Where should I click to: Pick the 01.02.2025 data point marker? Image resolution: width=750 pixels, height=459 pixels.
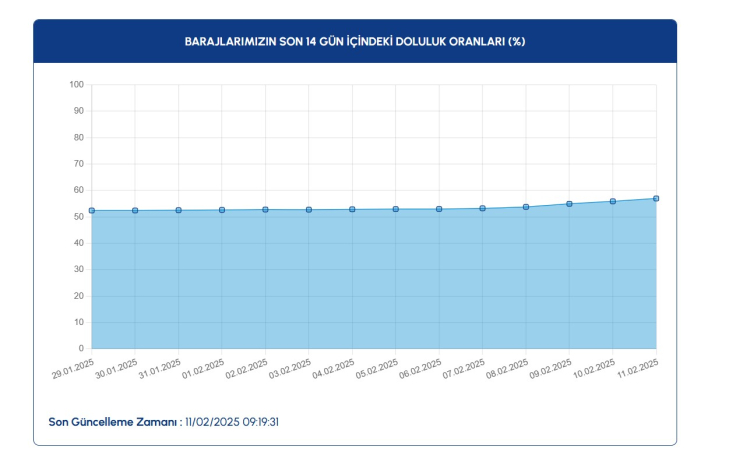pos(222,210)
